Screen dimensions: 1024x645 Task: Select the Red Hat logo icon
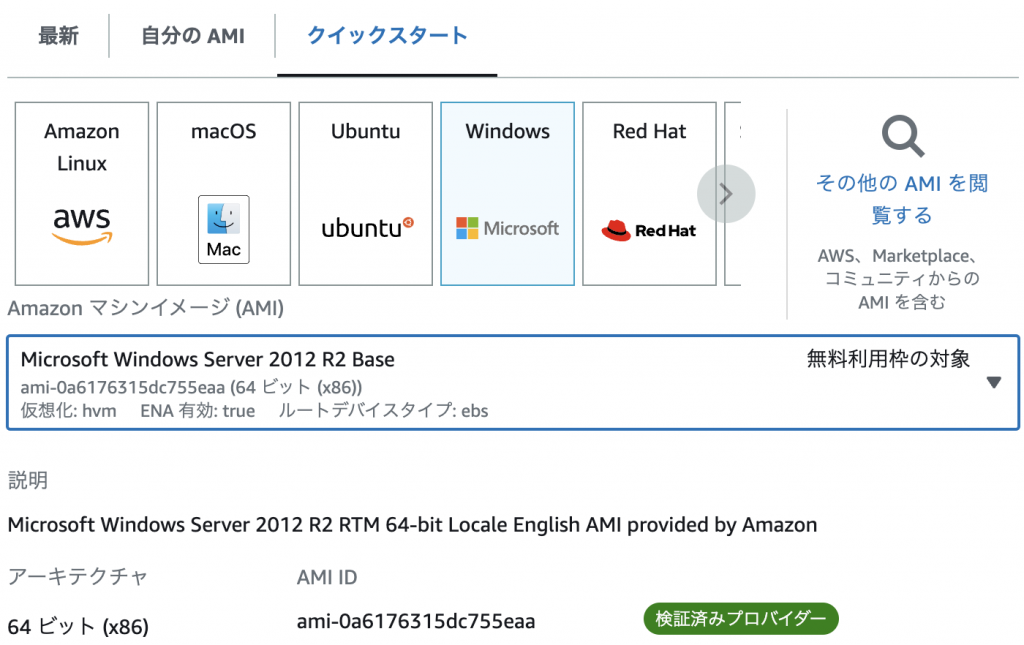[648, 230]
